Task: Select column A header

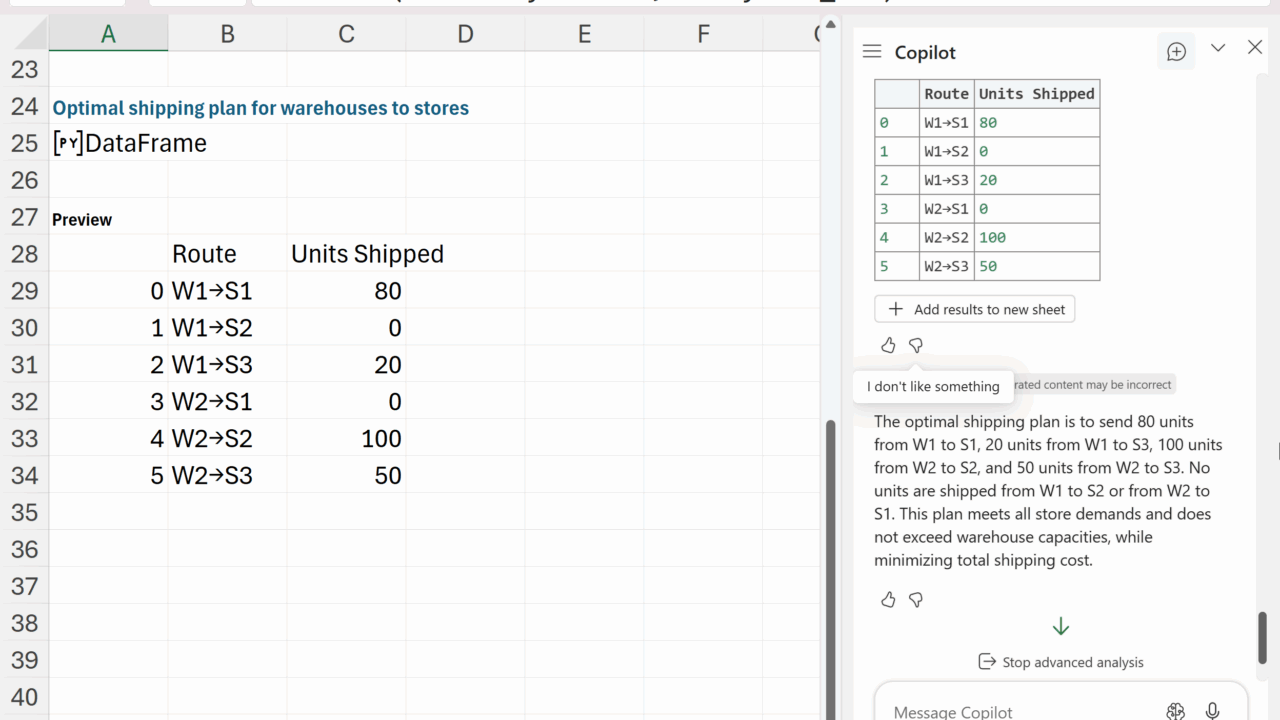Action: click(108, 35)
